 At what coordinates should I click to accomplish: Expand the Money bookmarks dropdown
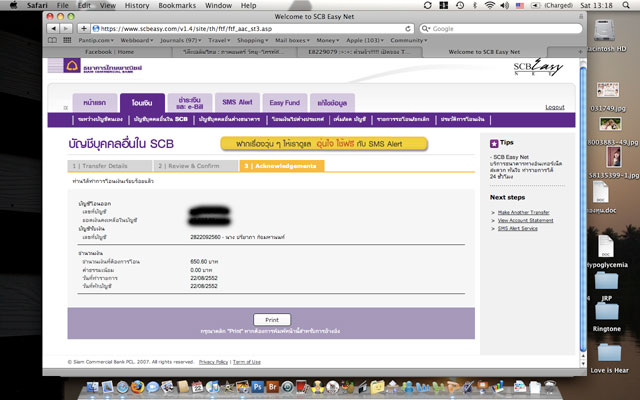coord(328,40)
